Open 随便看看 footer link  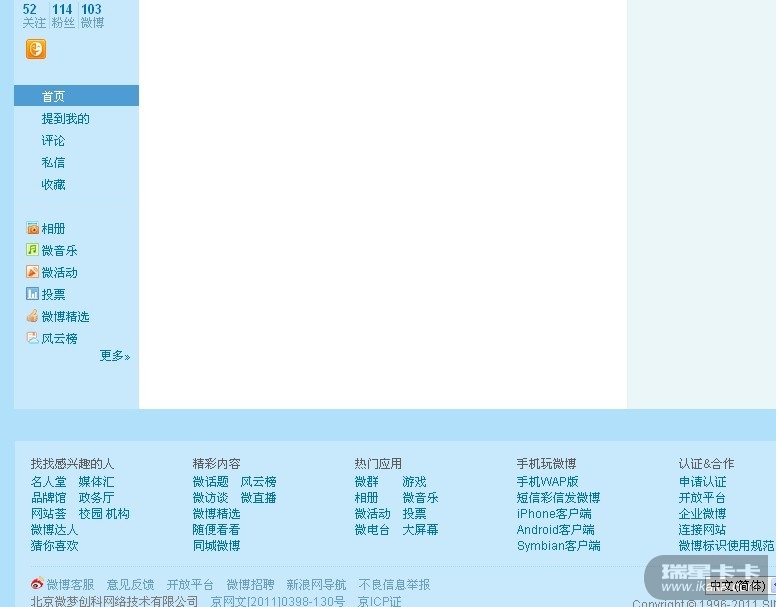tap(216, 529)
